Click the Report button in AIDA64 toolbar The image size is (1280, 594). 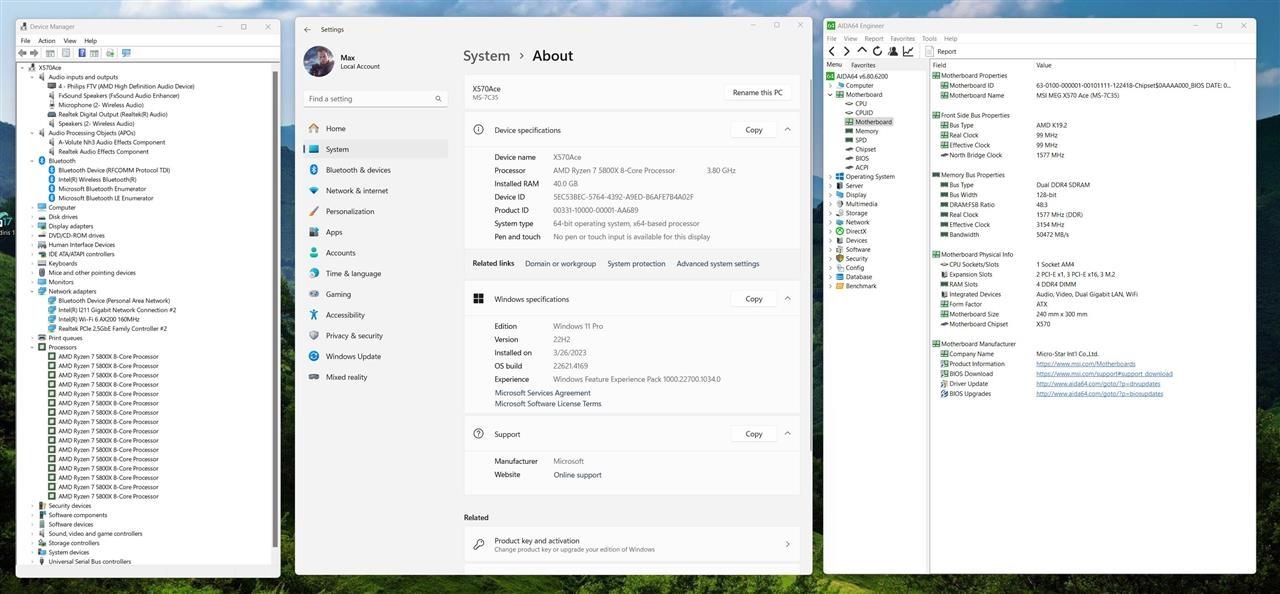click(x=940, y=51)
